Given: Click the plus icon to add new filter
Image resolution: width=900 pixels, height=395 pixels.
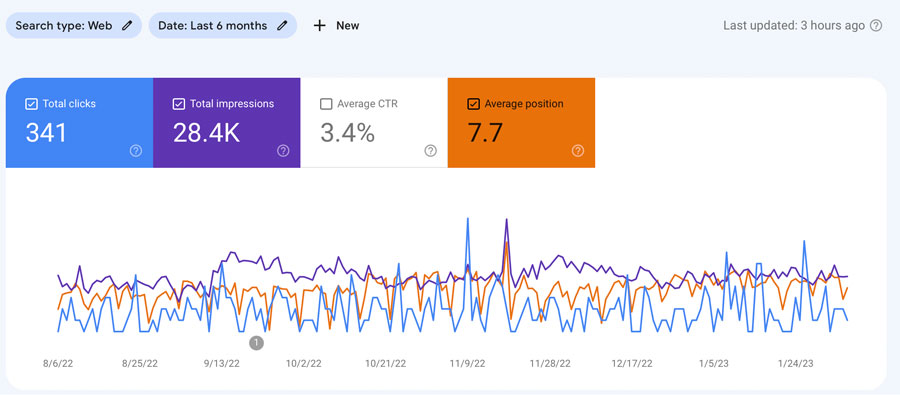Looking at the screenshot, I should click(x=320, y=26).
